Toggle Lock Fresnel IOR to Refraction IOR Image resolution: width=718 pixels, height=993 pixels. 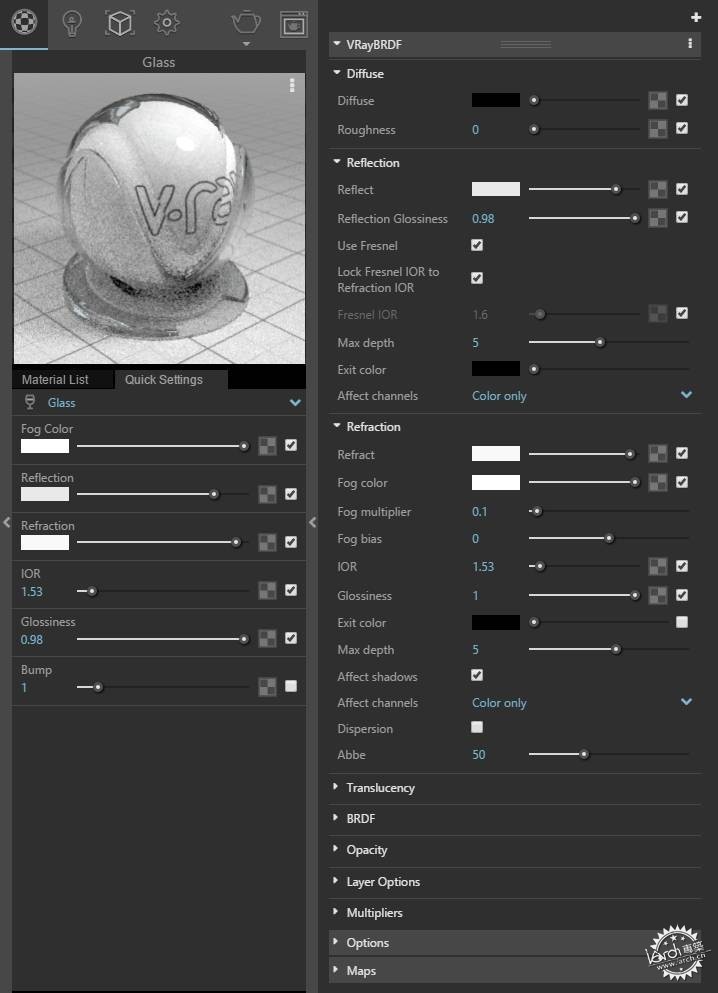(477, 278)
